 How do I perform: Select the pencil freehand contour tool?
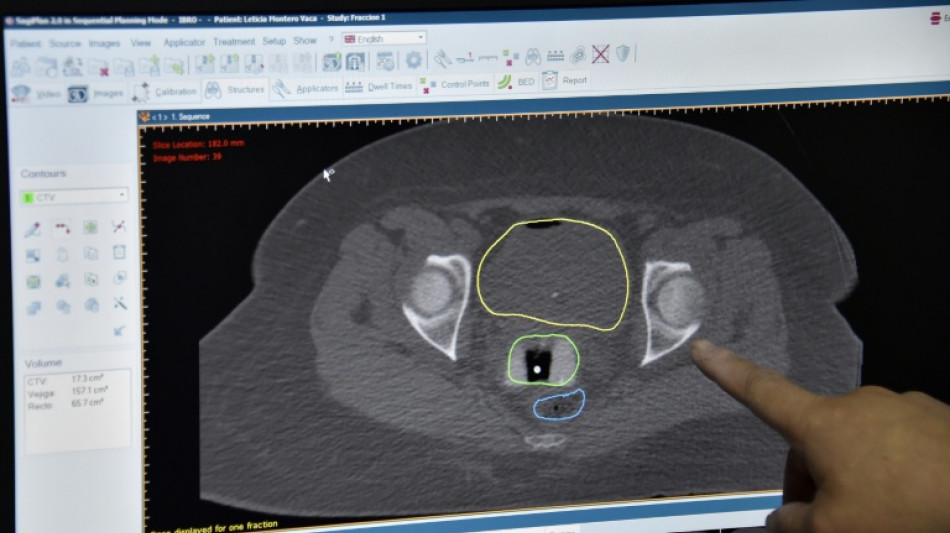[x=33, y=229]
